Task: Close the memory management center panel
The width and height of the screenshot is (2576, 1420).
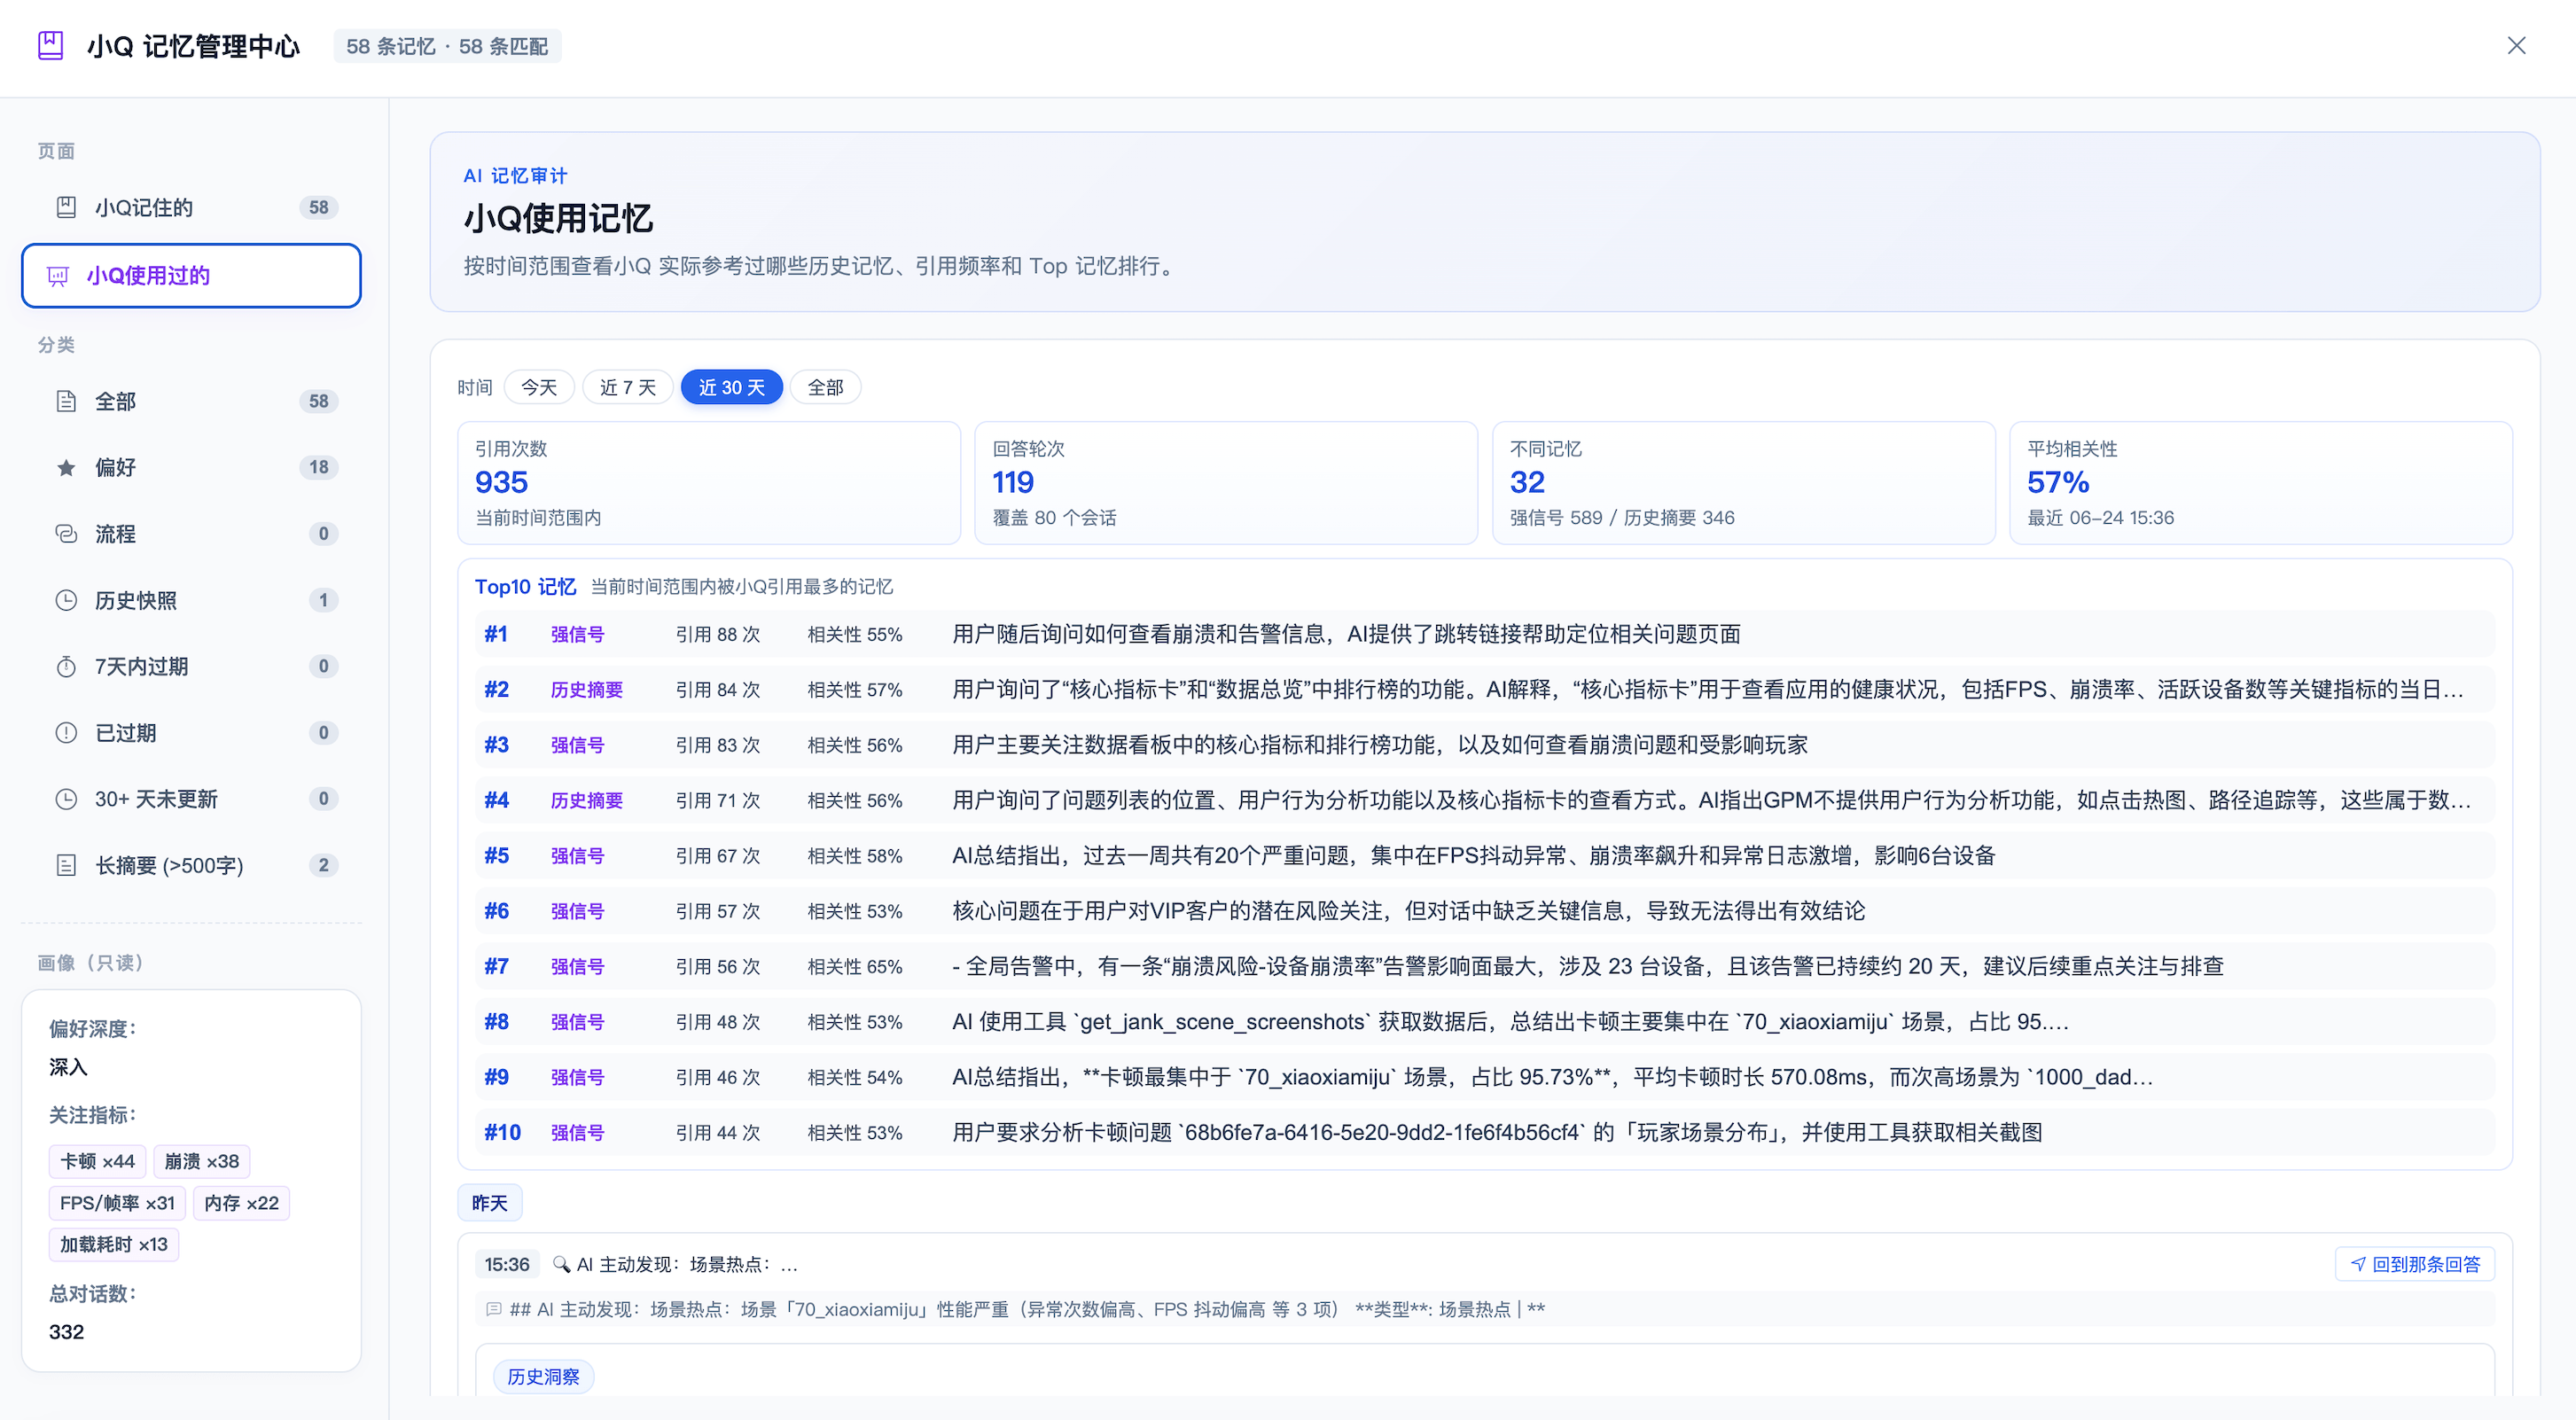Action: [x=2516, y=46]
